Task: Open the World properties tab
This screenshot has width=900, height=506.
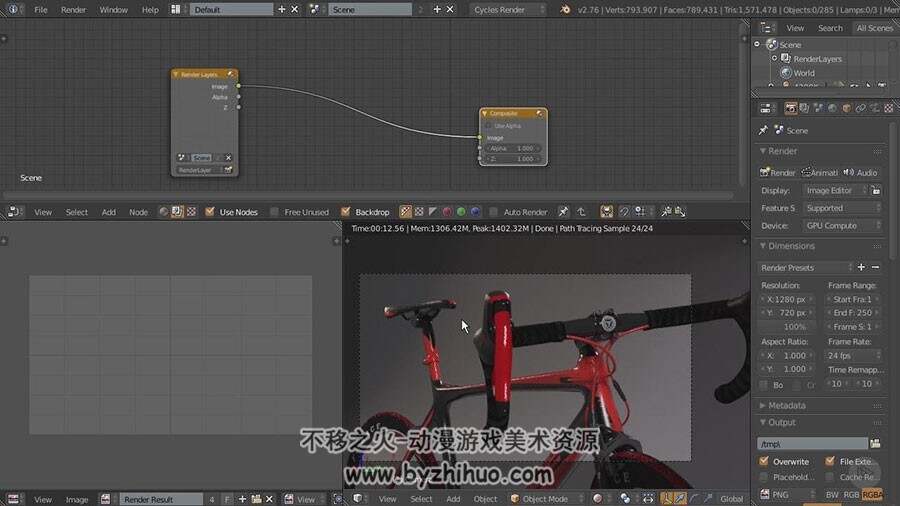Action: [x=832, y=108]
